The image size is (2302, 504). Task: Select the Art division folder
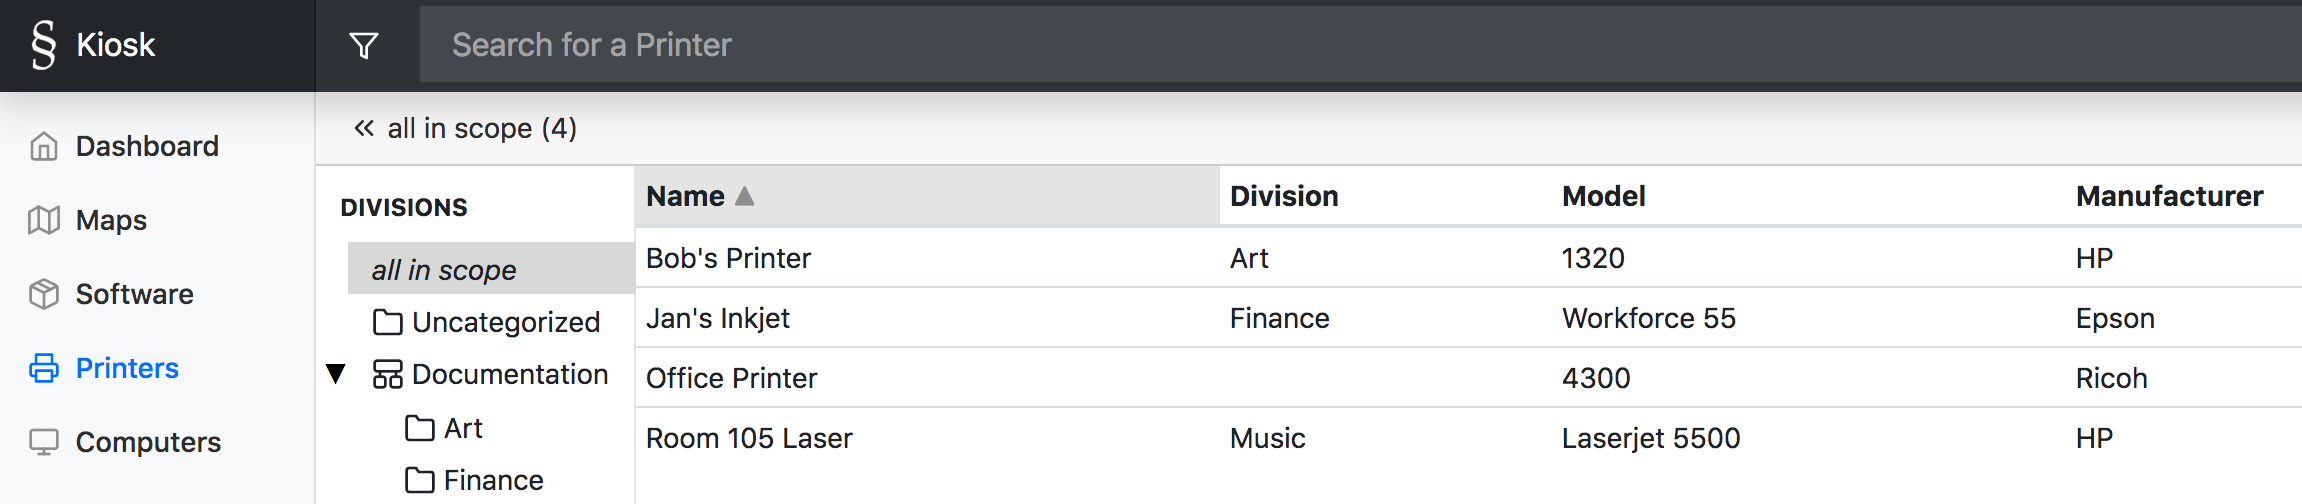tap(444, 428)
